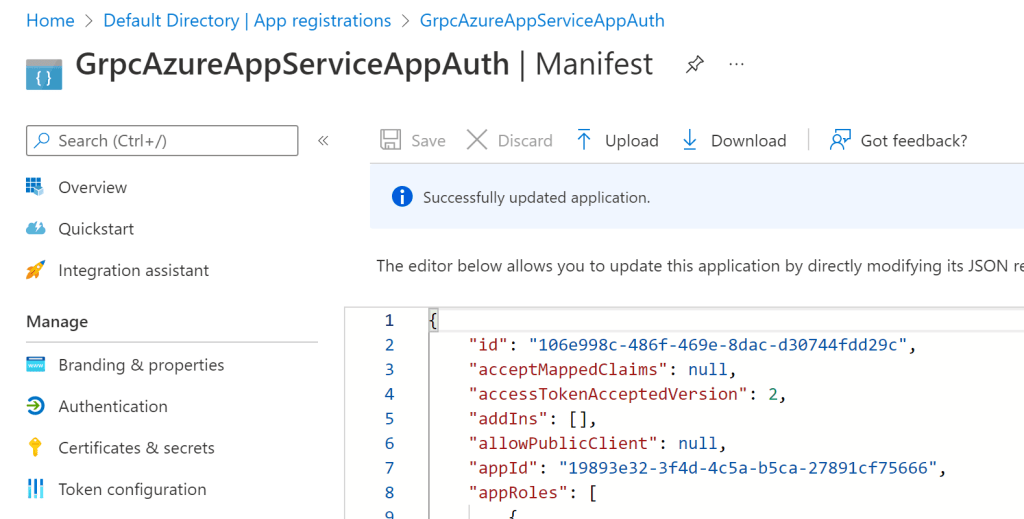The width and height of the screenshot is (1024, 519).
Task: Go to Default Directory App registrations breadcrumb
Action: point(247,20)
